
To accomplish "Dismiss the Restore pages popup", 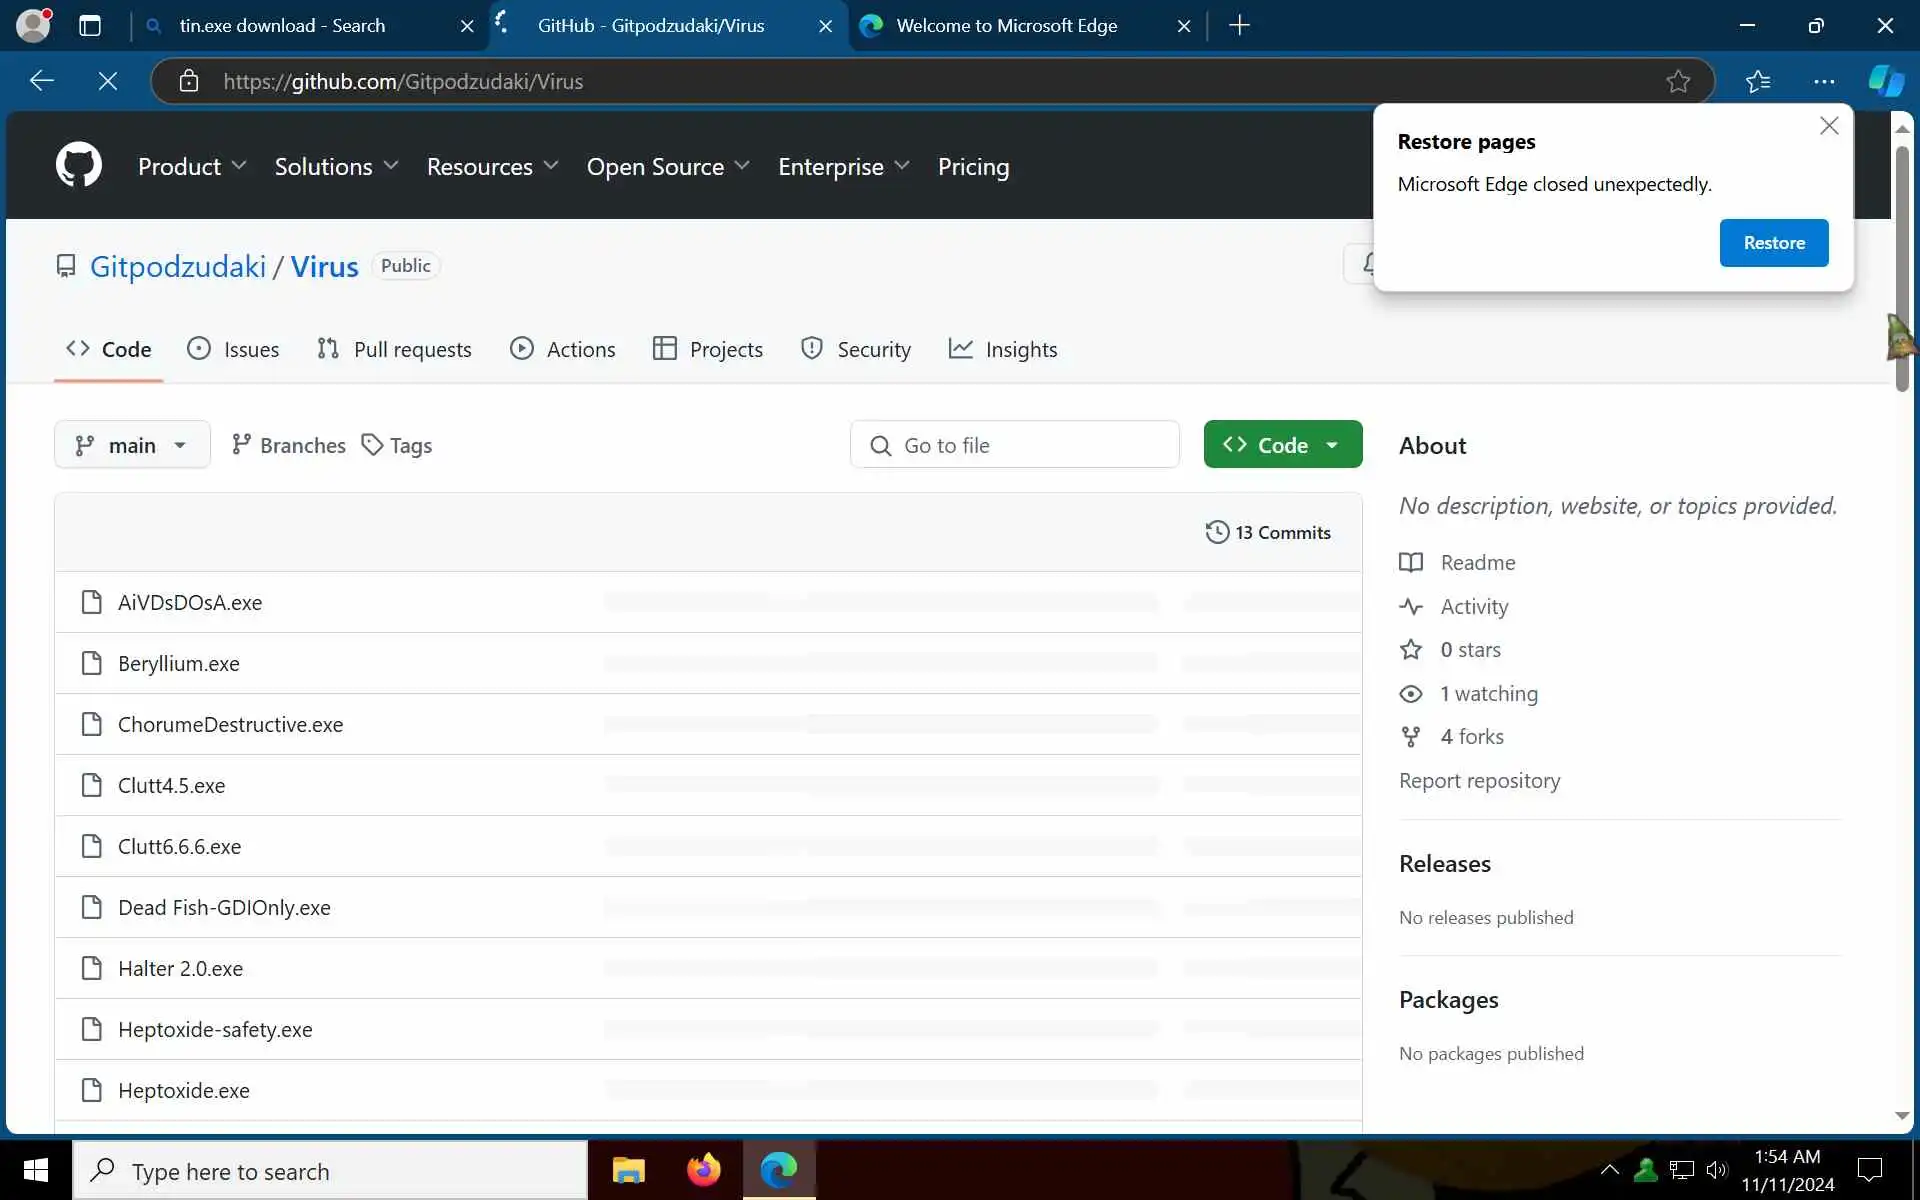I will click(x=1828, y=126).
